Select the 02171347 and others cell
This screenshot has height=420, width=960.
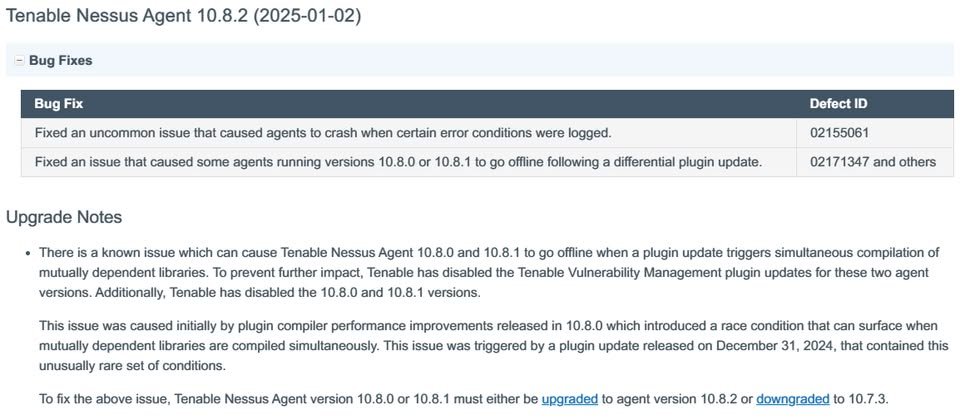(875, 162)
